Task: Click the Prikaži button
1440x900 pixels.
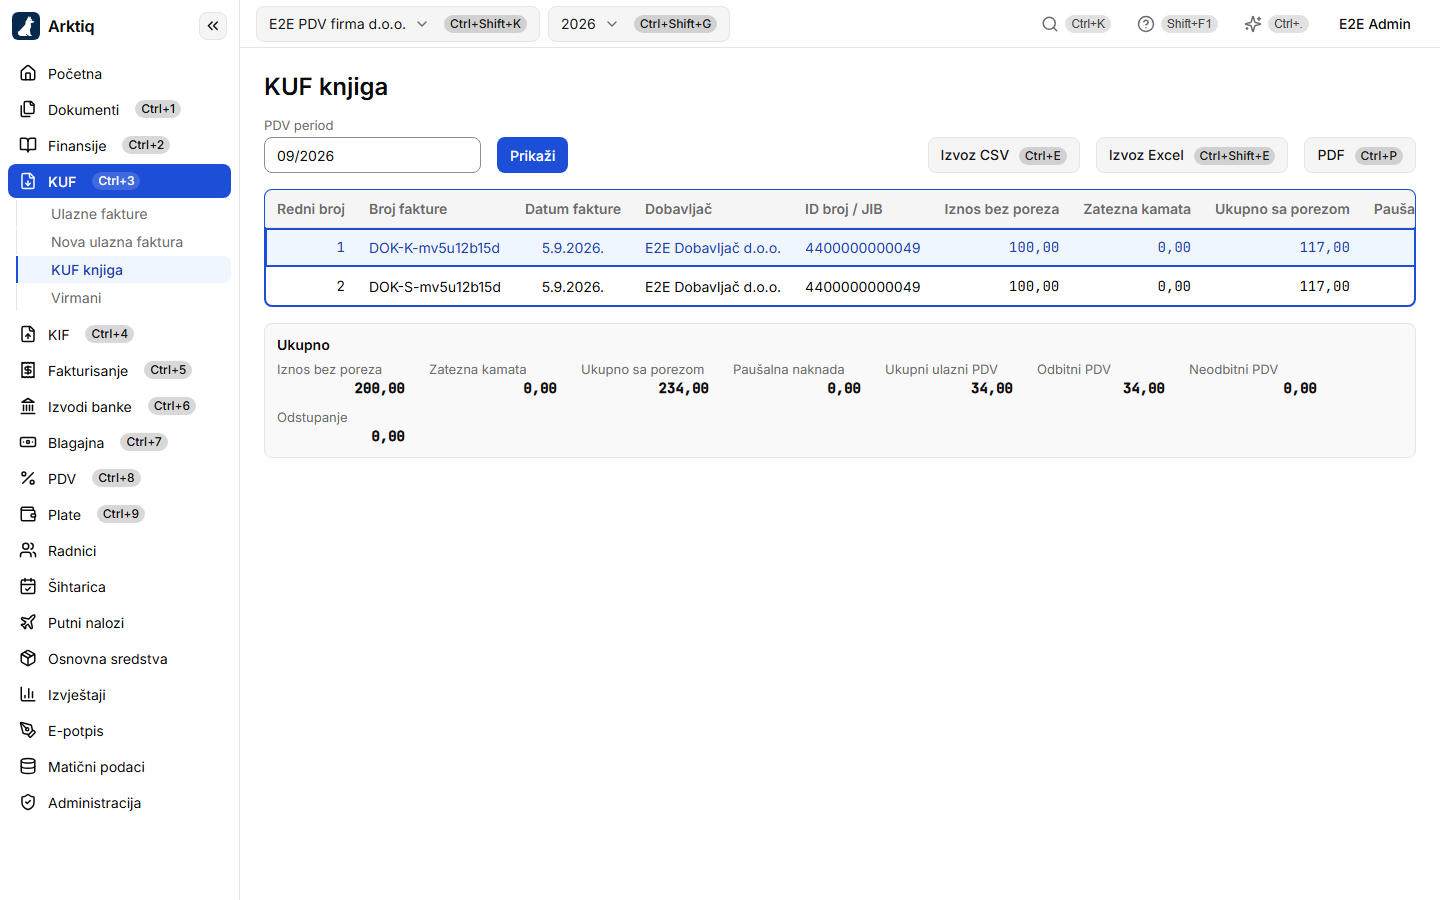Action: pyautogui.click(x=532, y=155)
